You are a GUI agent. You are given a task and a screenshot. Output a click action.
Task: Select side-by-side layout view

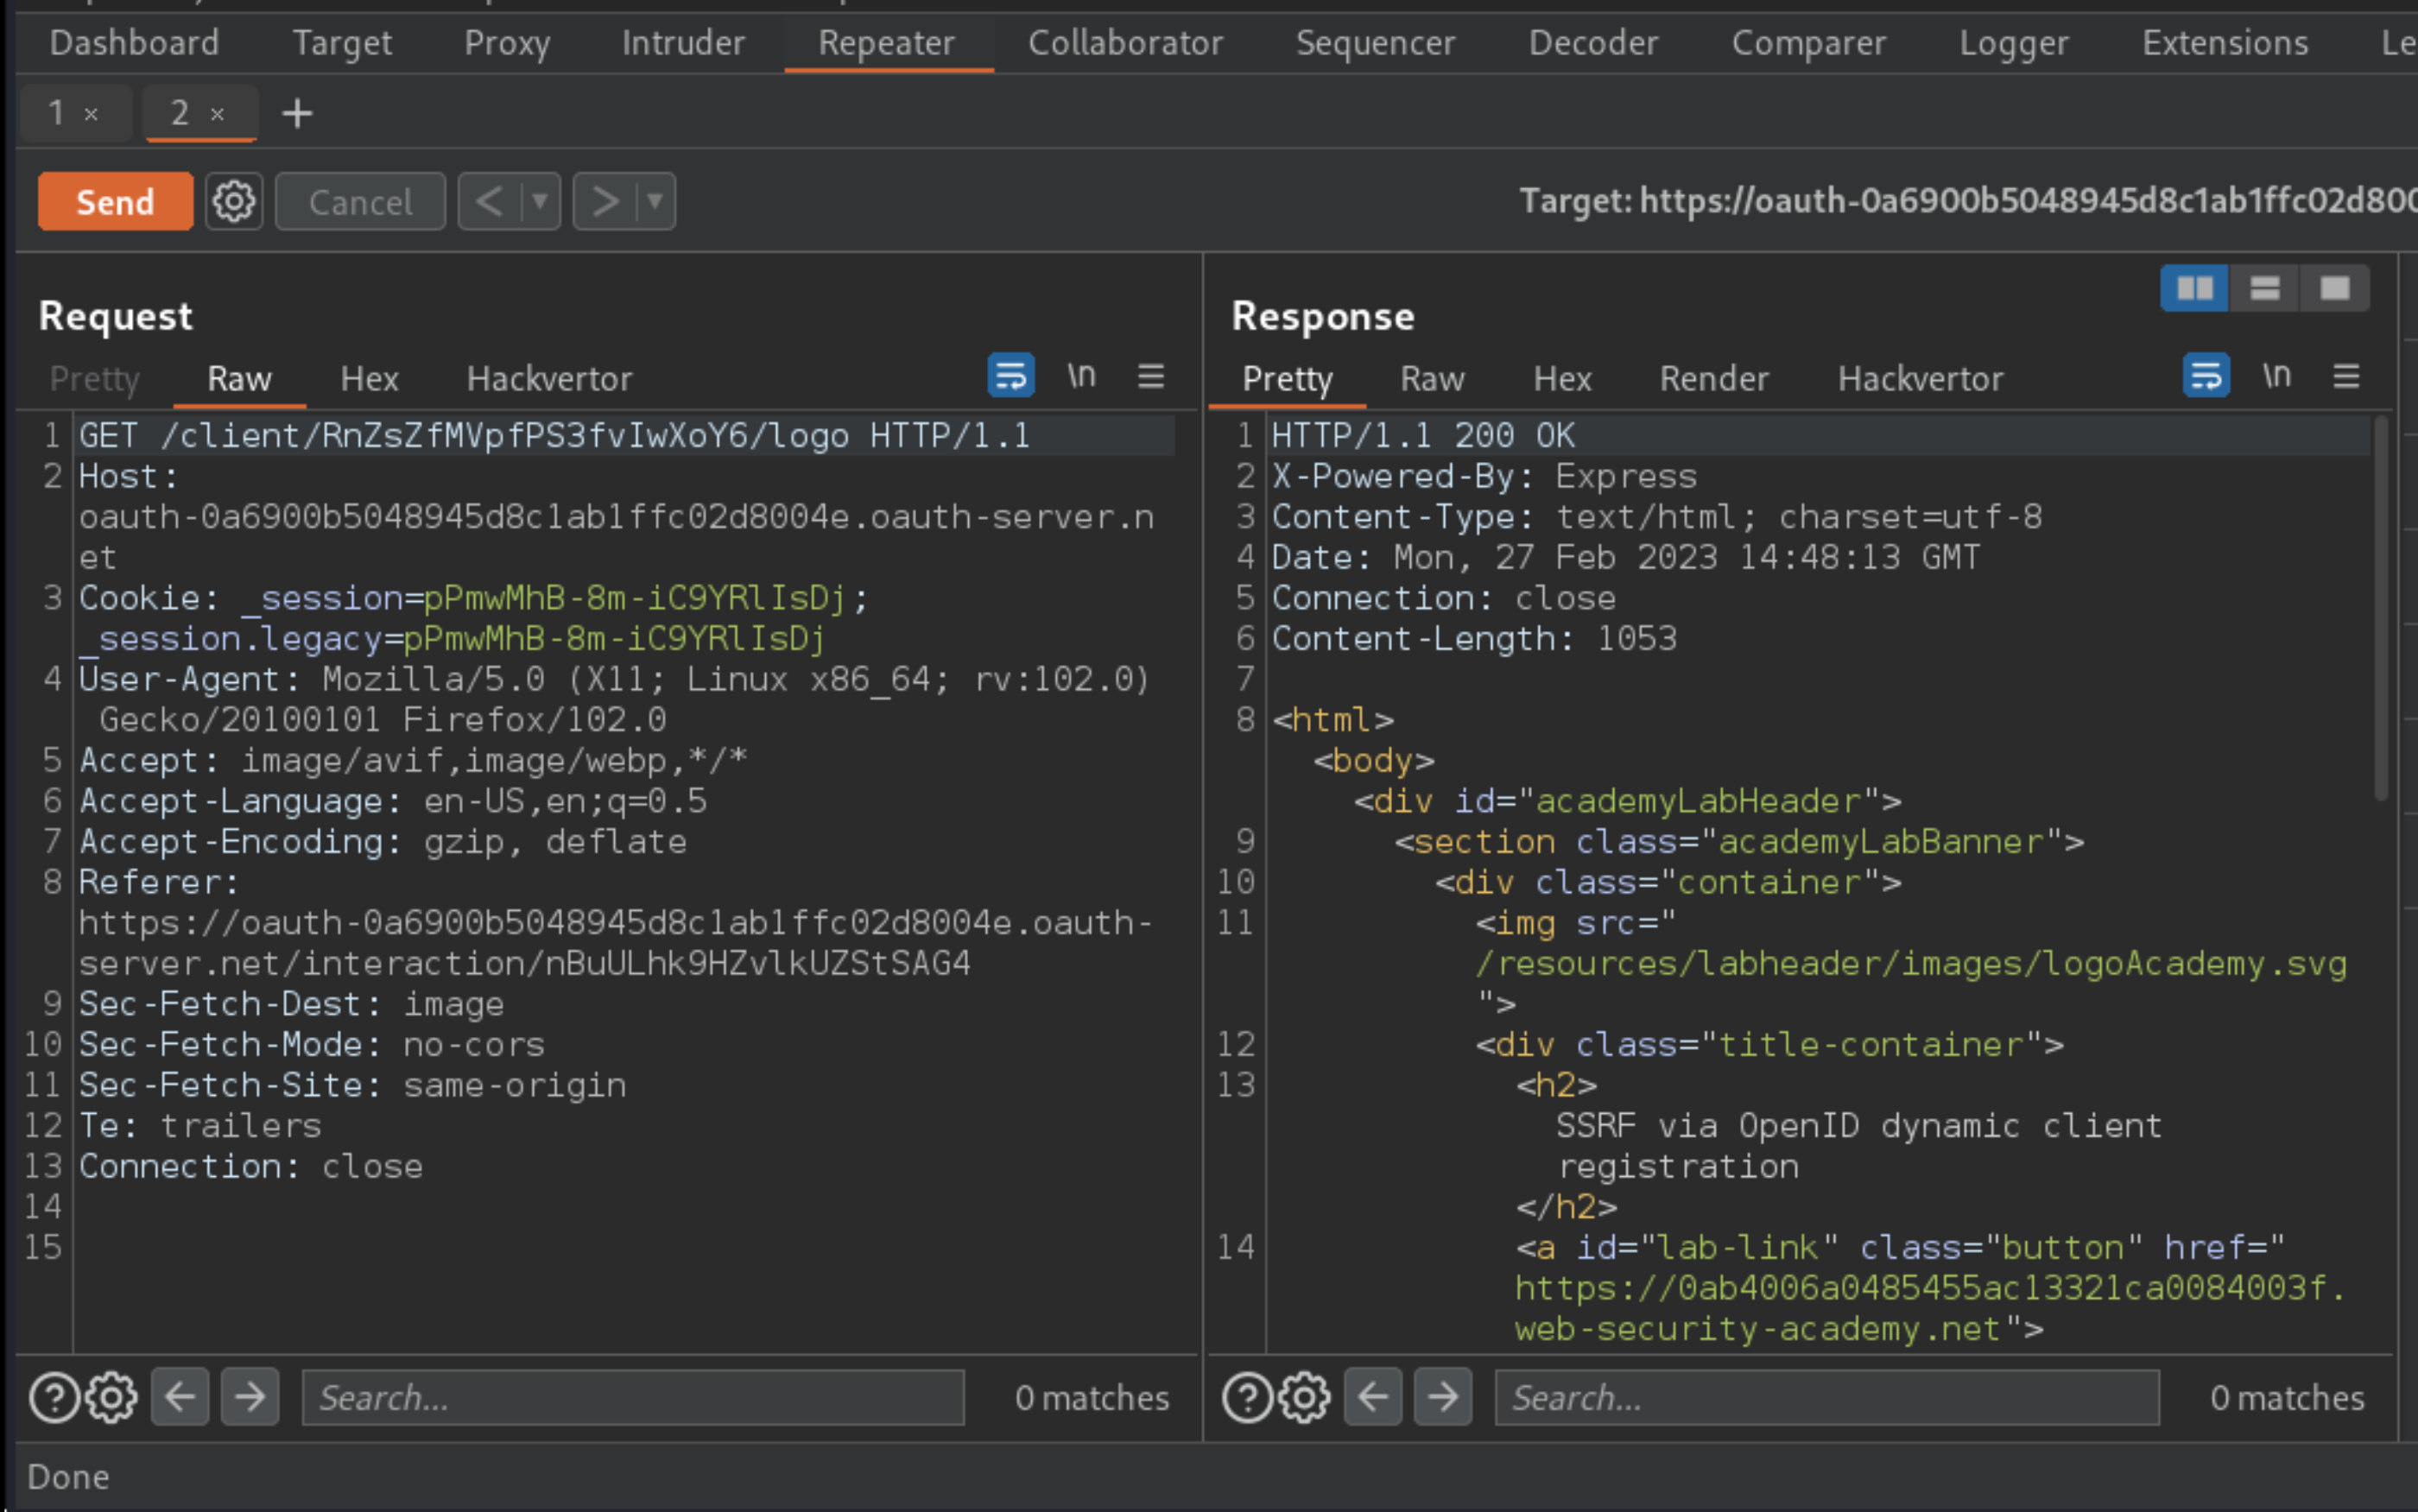2195,289
